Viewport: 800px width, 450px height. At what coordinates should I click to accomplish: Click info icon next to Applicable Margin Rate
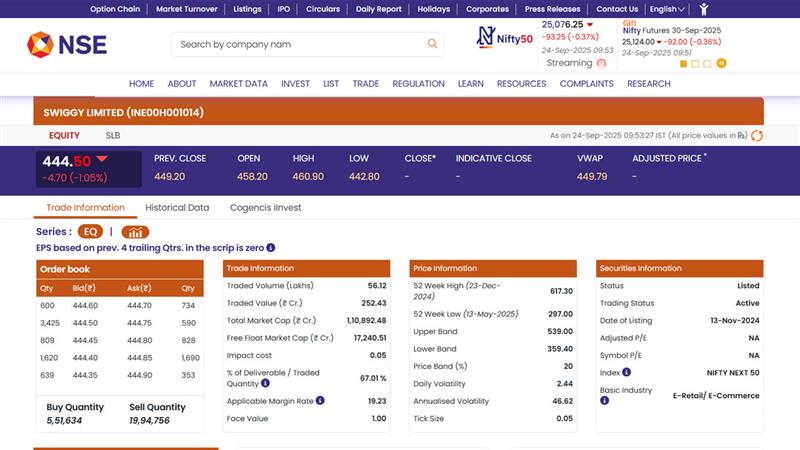tap(321, 400)
